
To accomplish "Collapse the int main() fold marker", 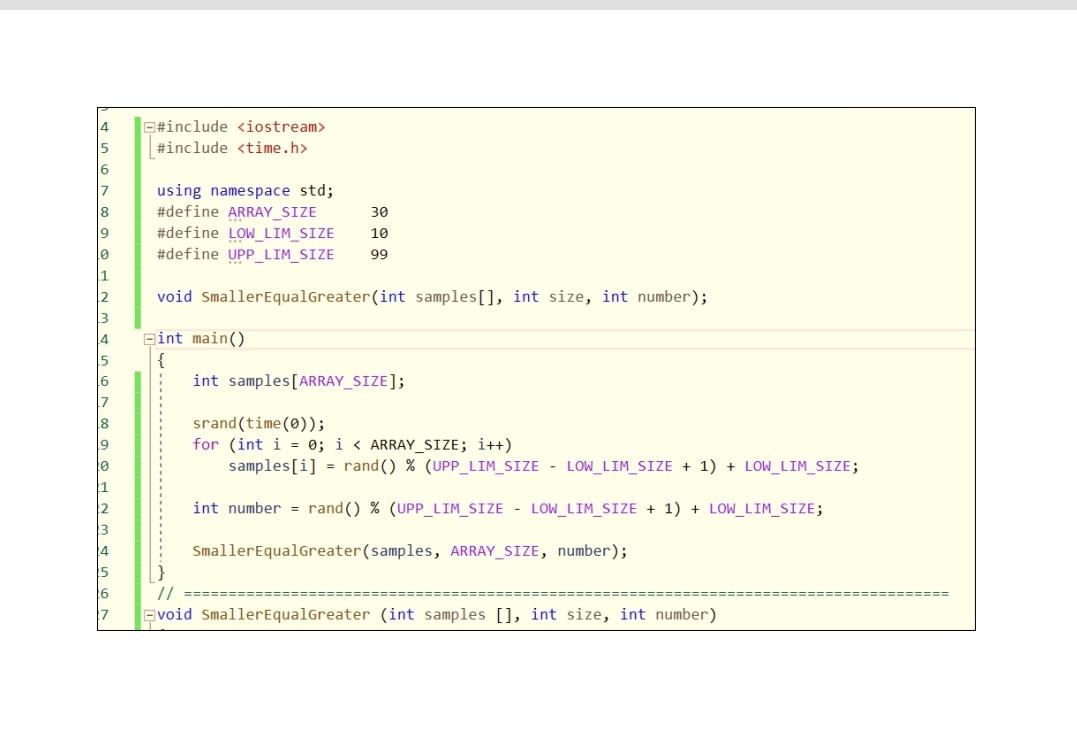I will [x=149, y=339].
